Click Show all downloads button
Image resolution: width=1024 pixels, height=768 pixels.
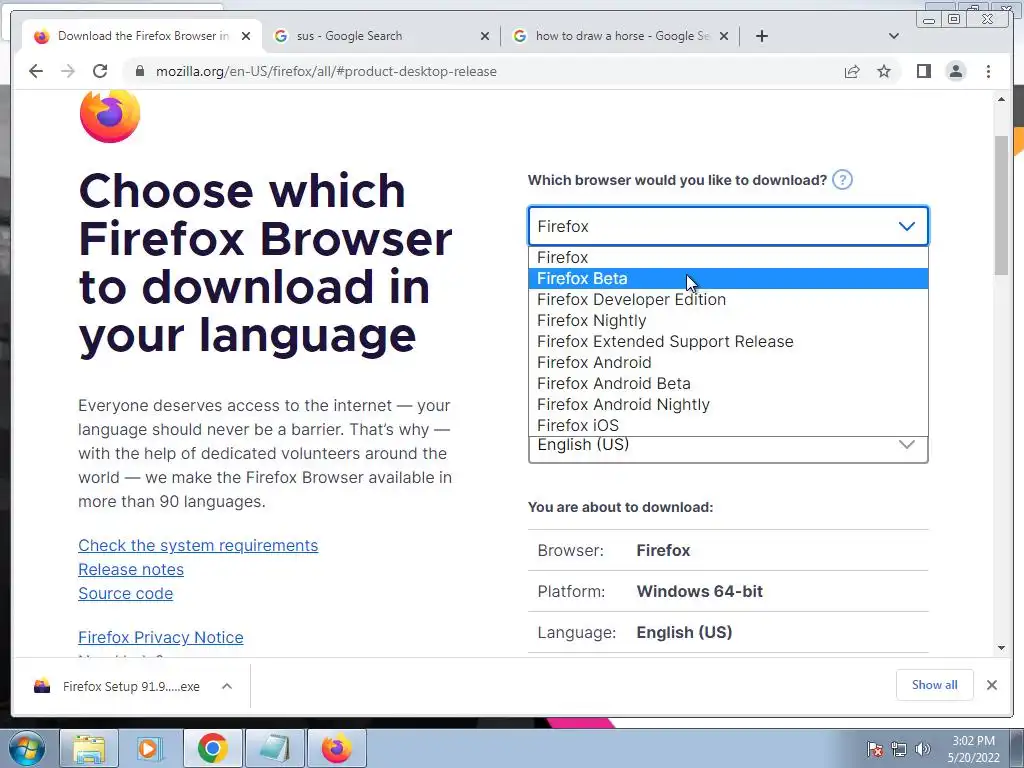pyautogui.click(x=935, y=685)
